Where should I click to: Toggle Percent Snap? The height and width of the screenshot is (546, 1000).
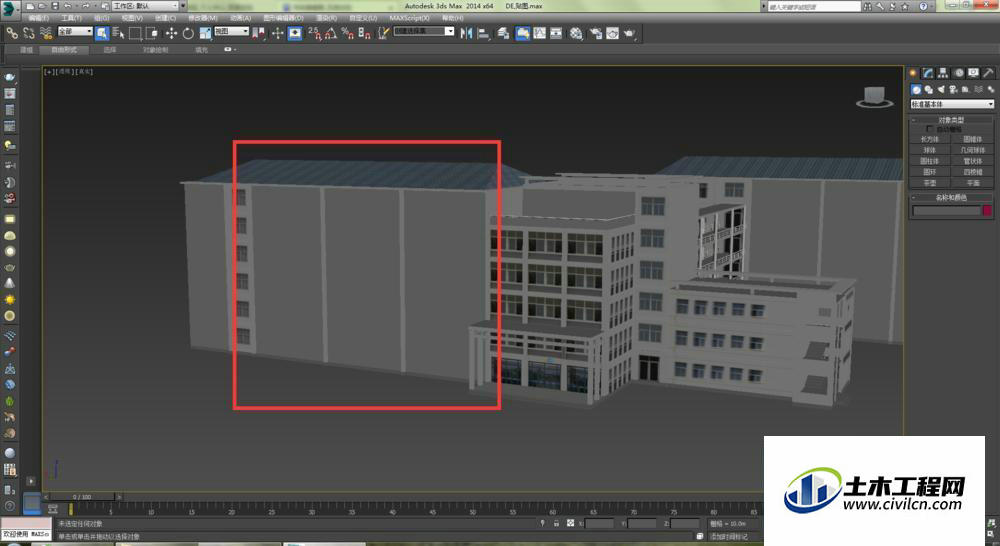tap(348, 33)
